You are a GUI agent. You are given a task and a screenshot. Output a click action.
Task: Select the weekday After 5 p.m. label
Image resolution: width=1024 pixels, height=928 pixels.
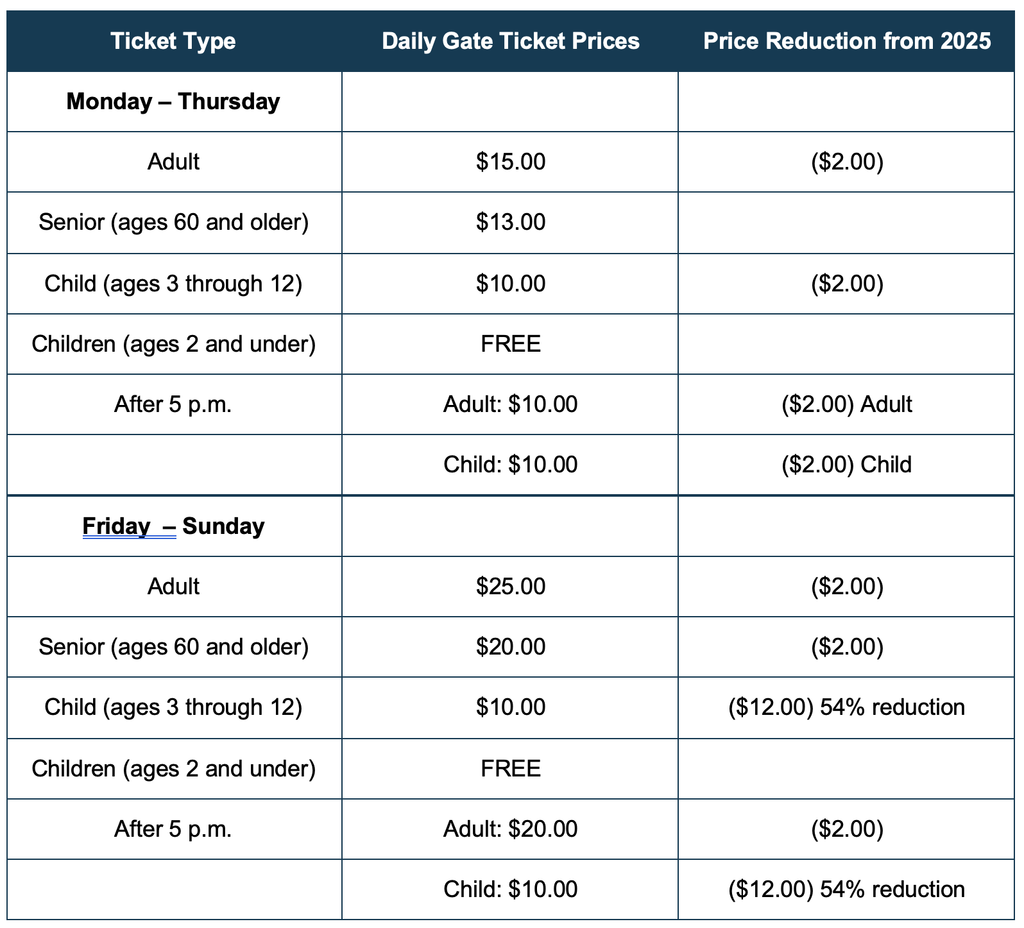(173, 404)
